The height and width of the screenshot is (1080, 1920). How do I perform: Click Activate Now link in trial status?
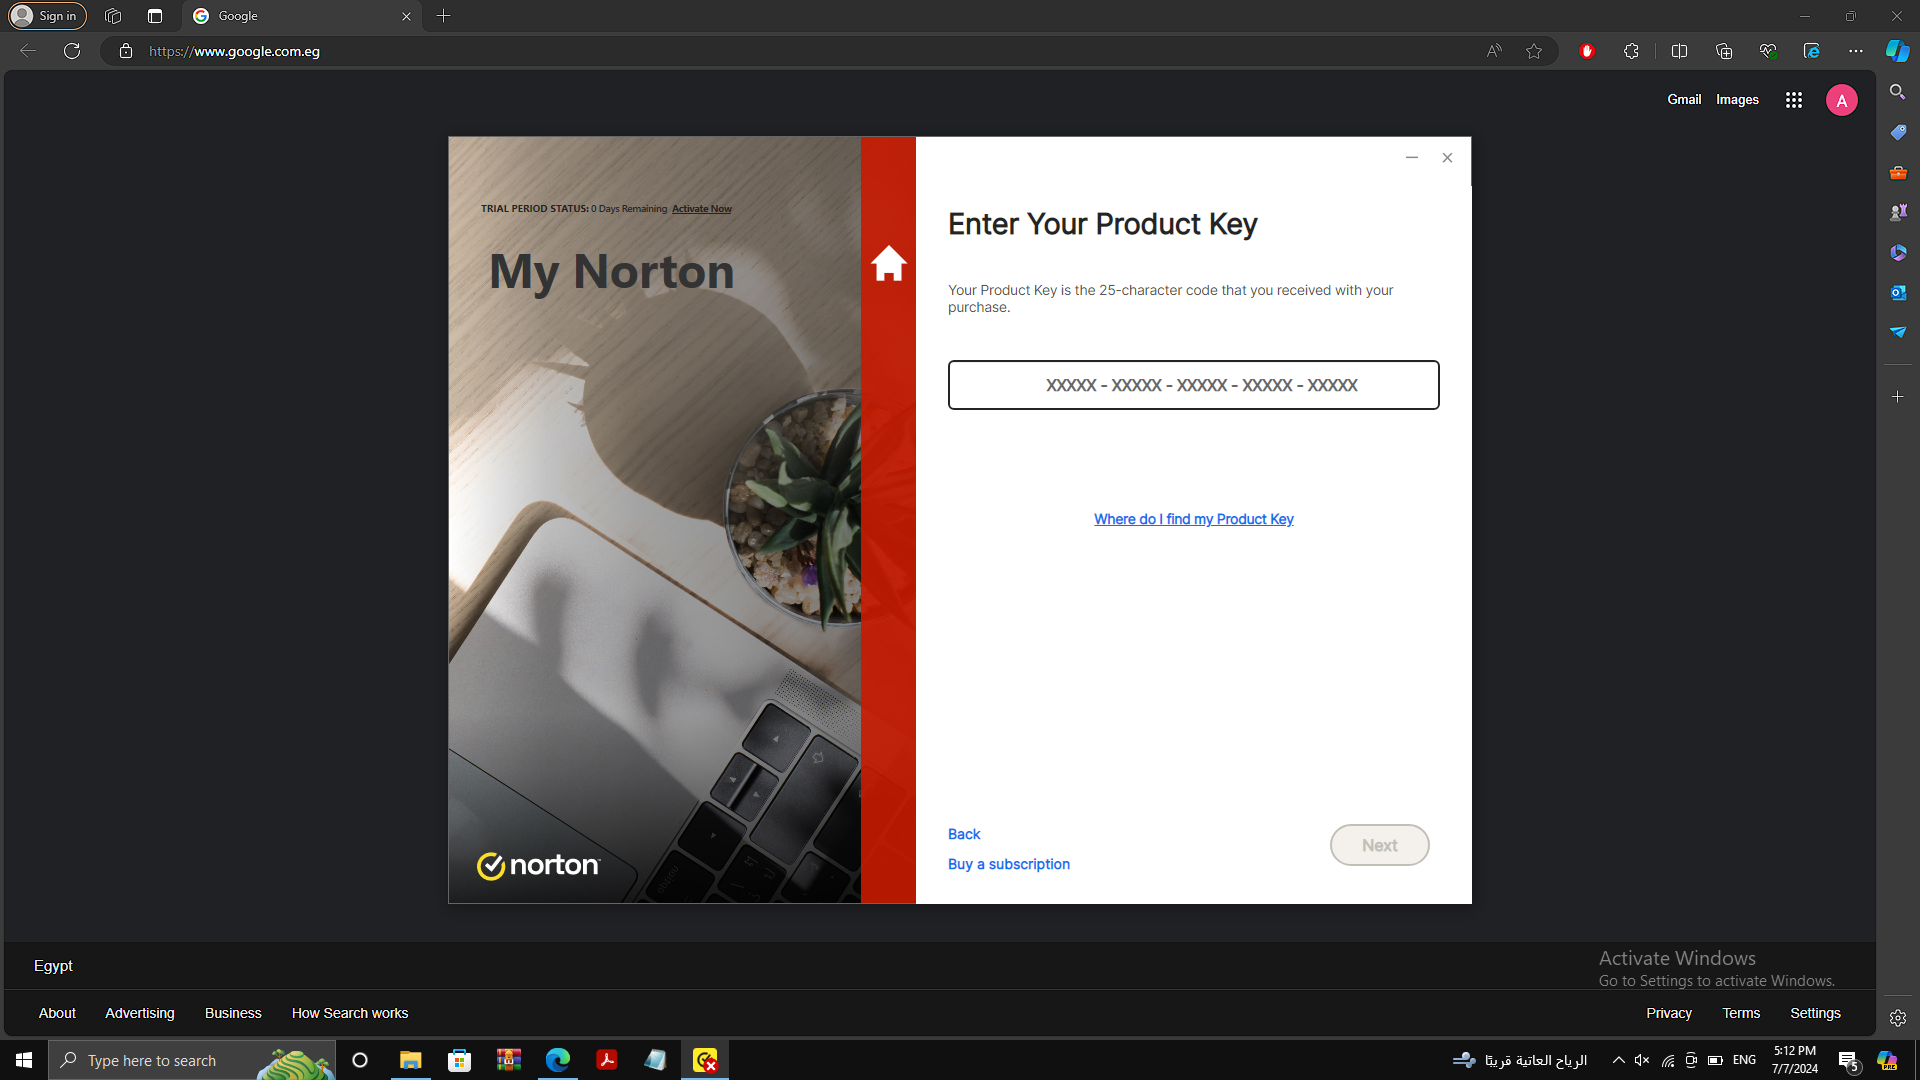[x=702, y=209]
